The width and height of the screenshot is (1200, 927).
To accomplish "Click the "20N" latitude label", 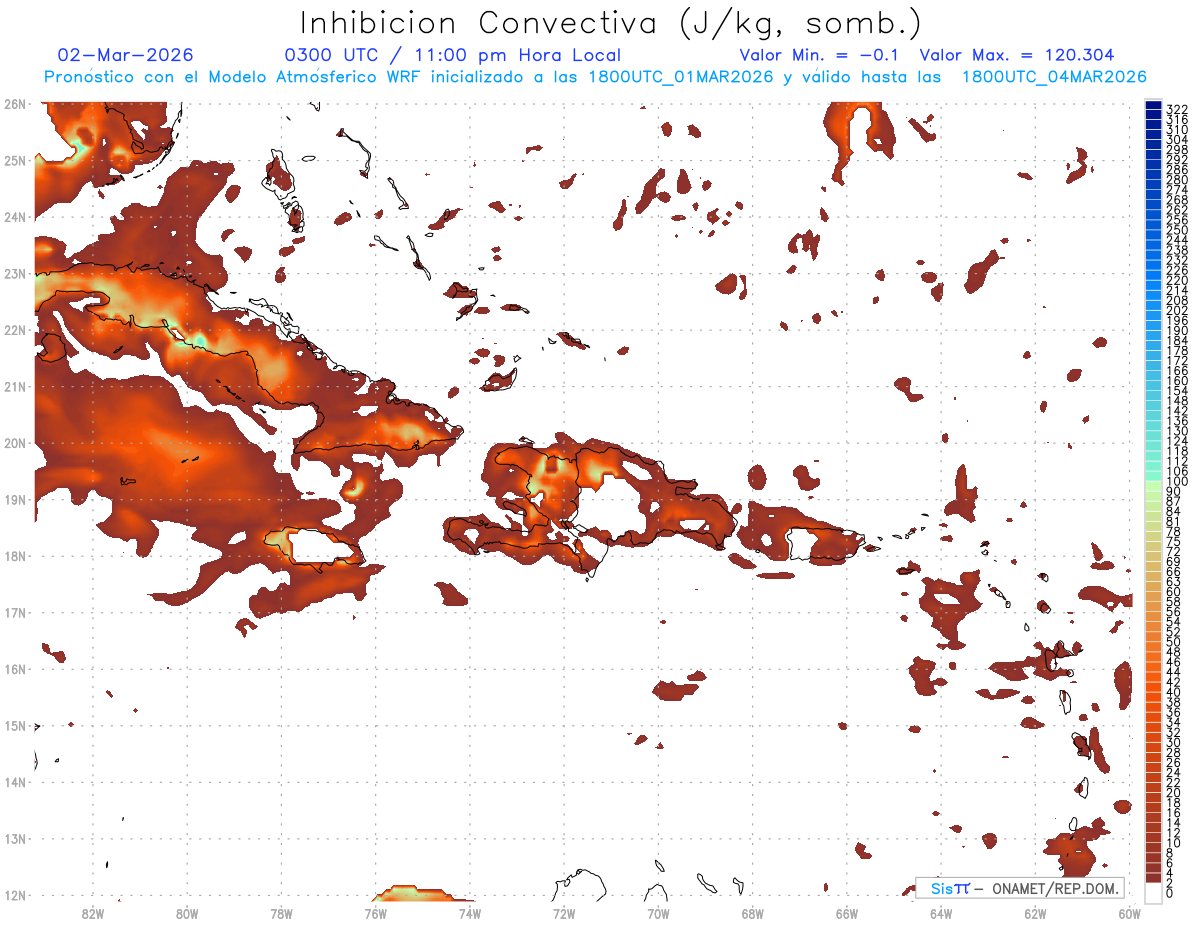I will [x=14, y=443].
